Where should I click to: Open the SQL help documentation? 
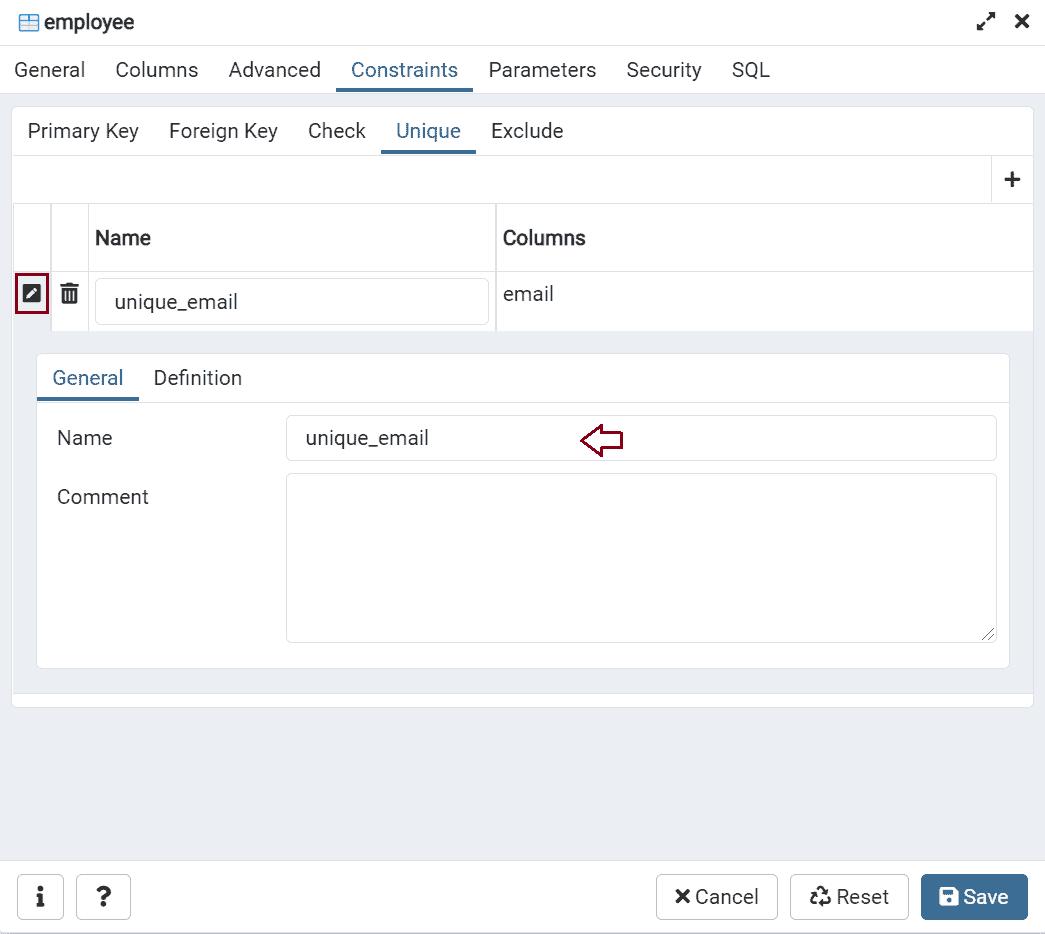(x=103, y=897)
